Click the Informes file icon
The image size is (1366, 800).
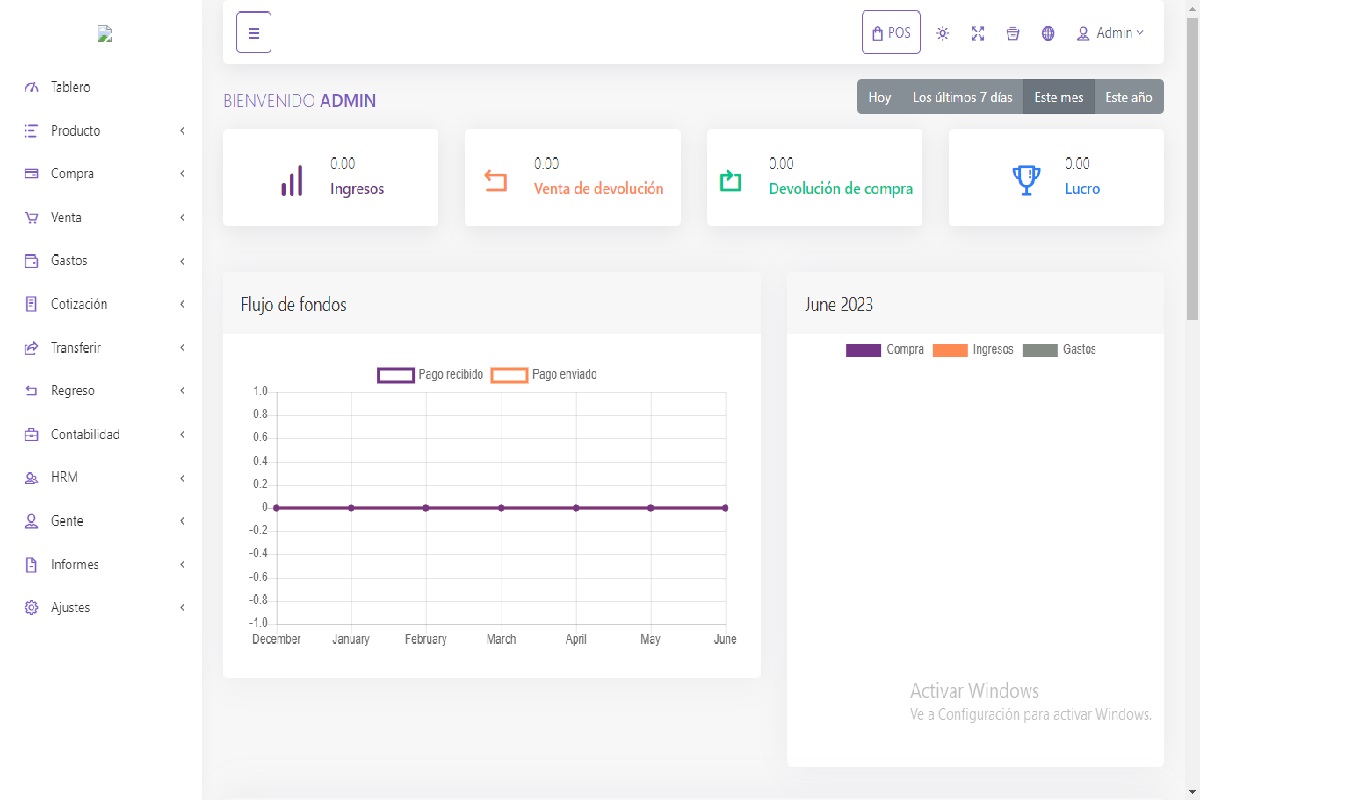pyautogui.click(x=31, y=565)
